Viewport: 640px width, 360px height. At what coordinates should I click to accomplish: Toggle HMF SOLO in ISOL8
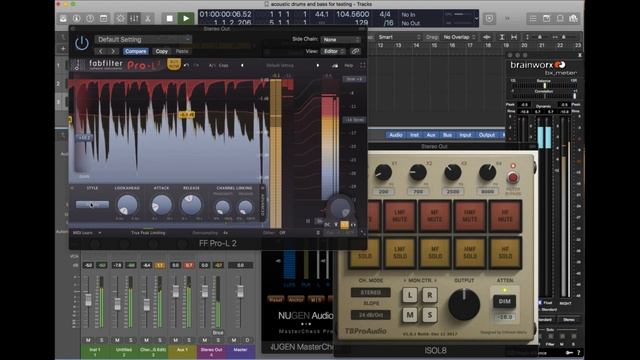pos(470,253)
